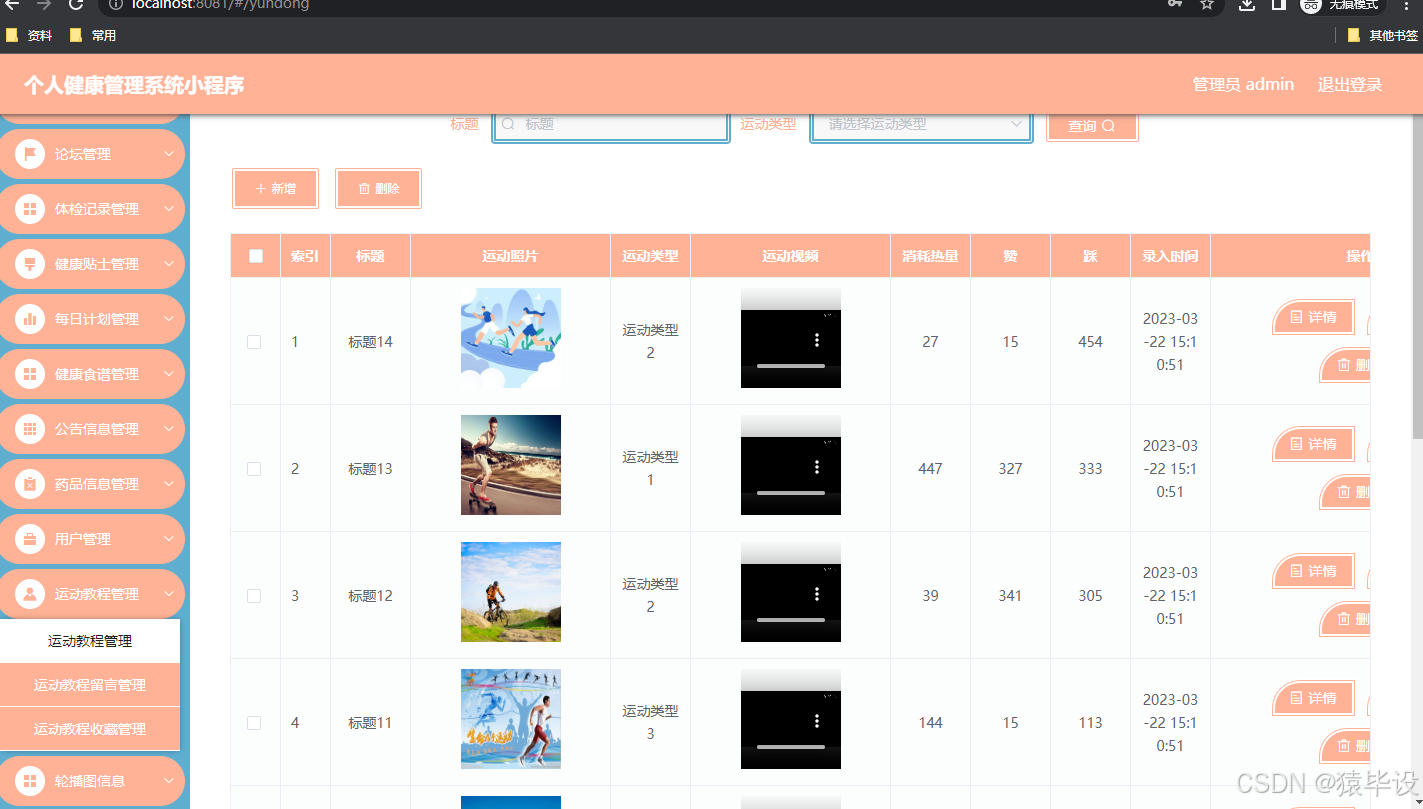Screen dimensions: 1423x809
Task: Open the 其他书签 bookmarks folder
Action: pyautogui.click(x=1383, y=35)
